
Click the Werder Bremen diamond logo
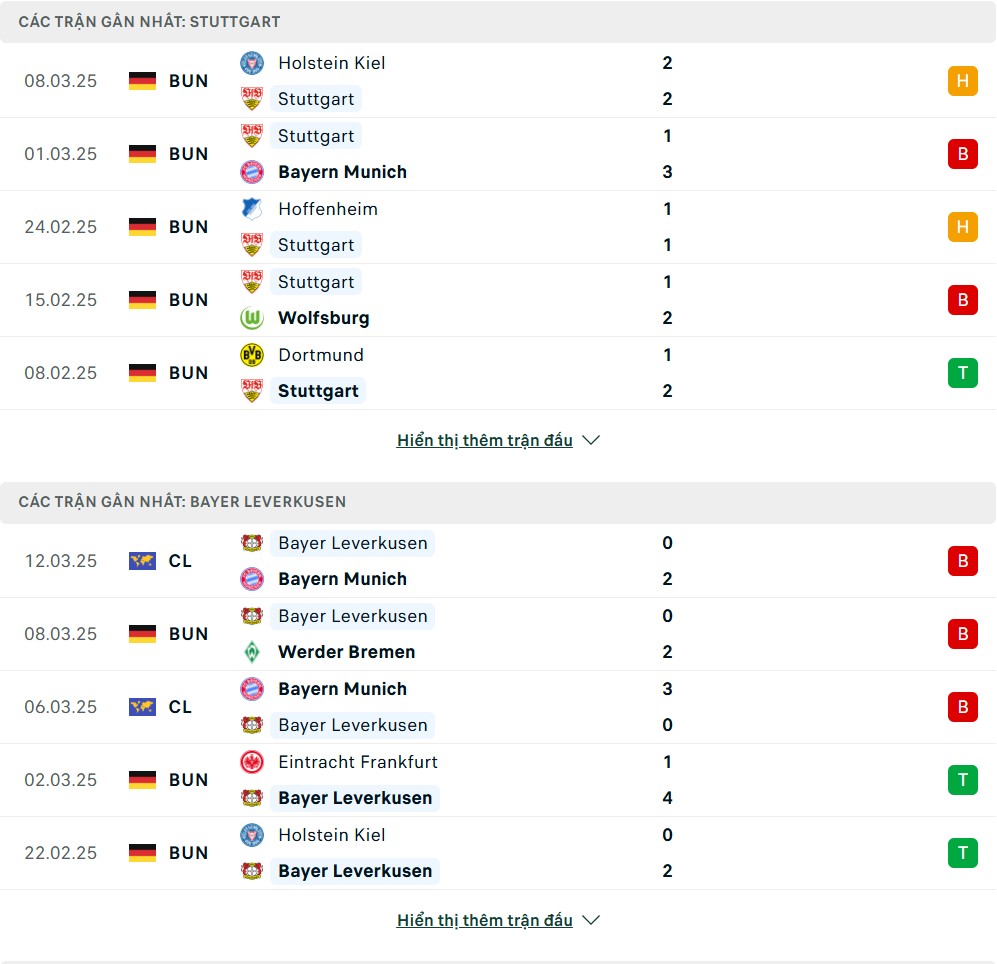pos(252,652)
